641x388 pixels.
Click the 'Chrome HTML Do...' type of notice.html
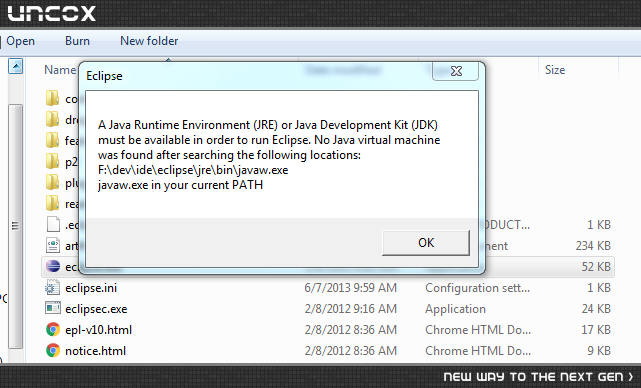coord(478,351)
